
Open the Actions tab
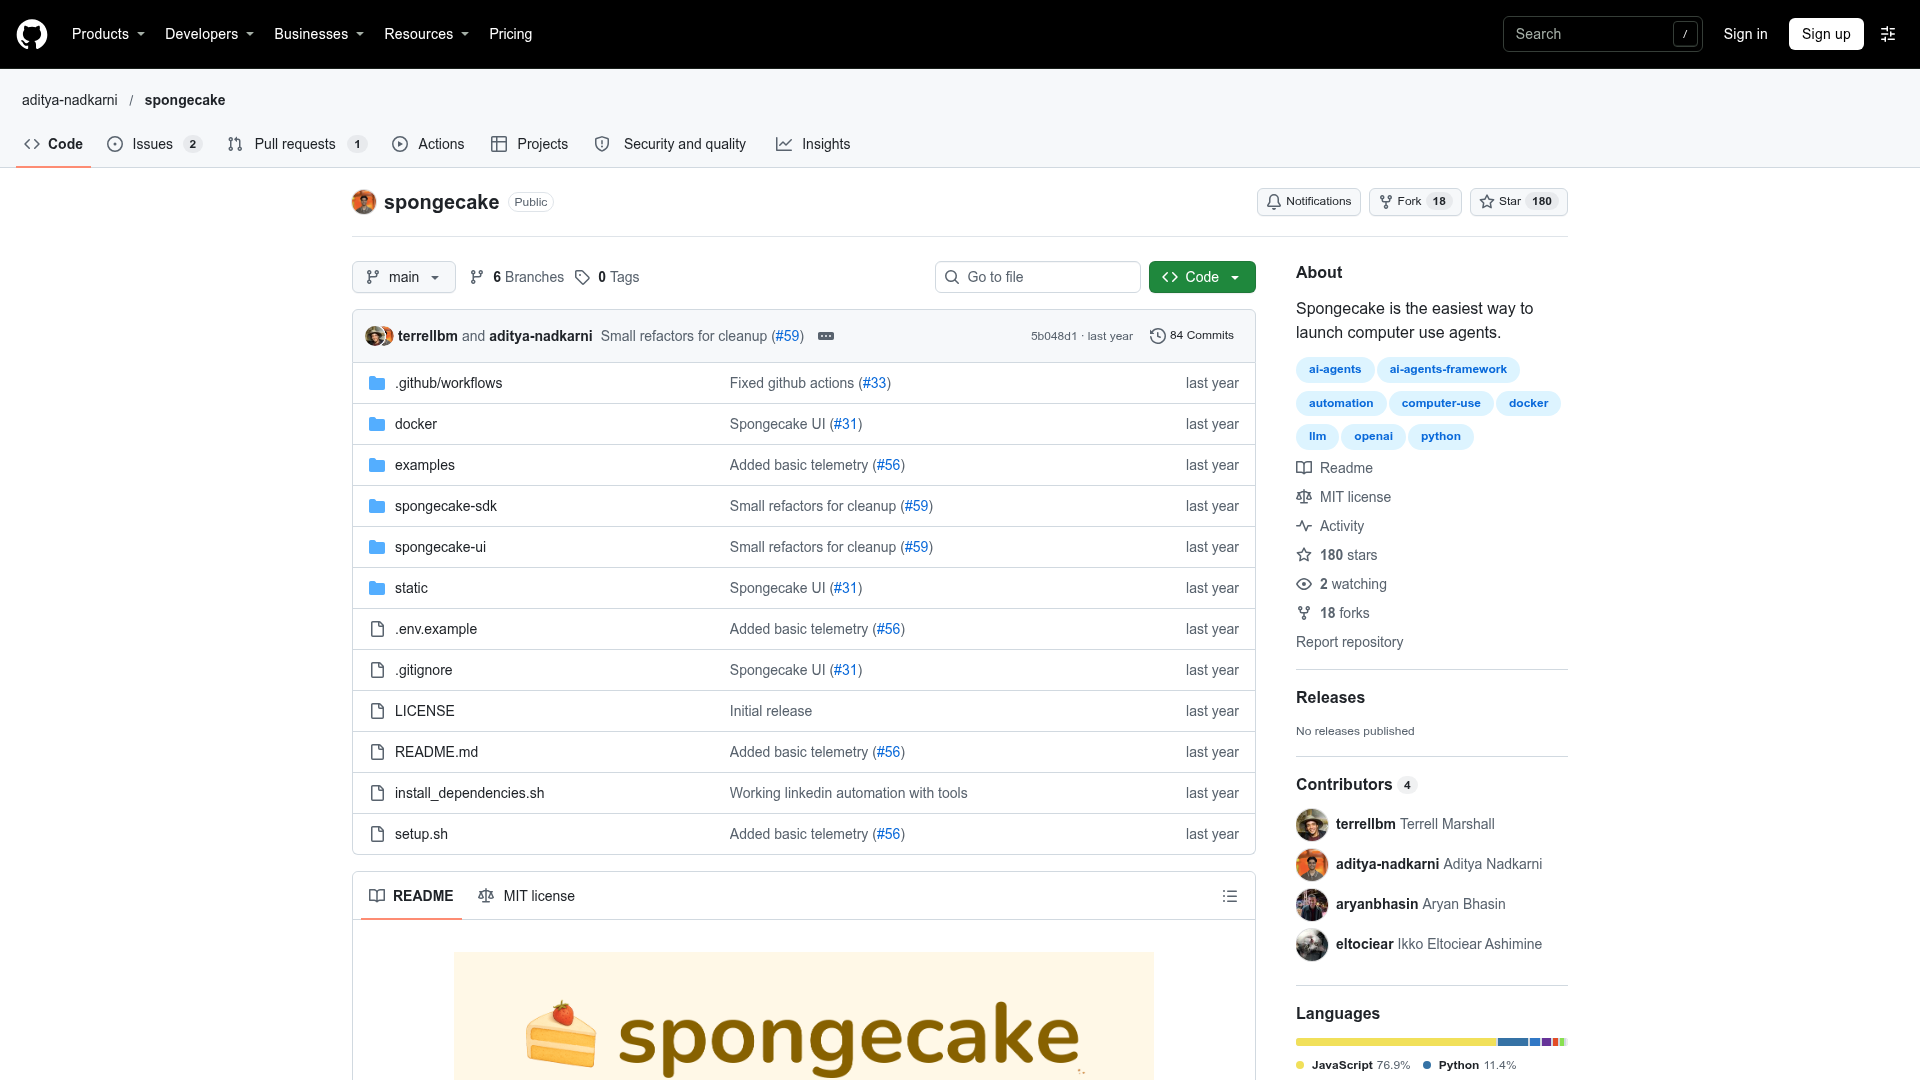pos(428,144)
